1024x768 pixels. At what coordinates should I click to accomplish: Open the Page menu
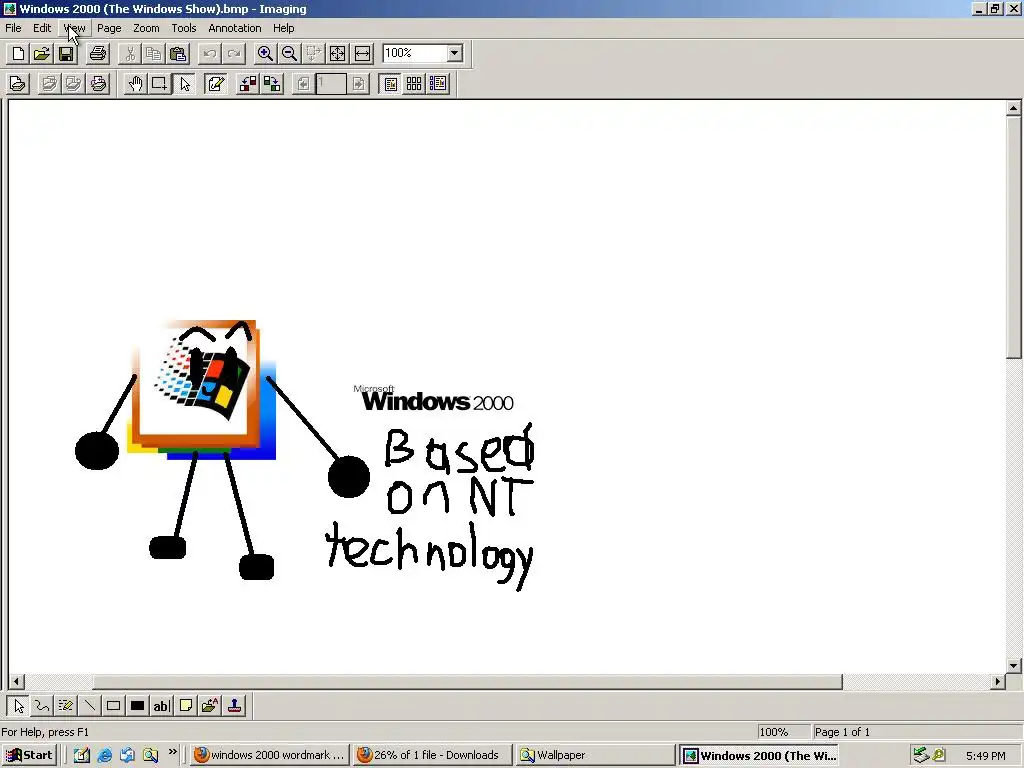pyautogui.click(x=109, y=28)
